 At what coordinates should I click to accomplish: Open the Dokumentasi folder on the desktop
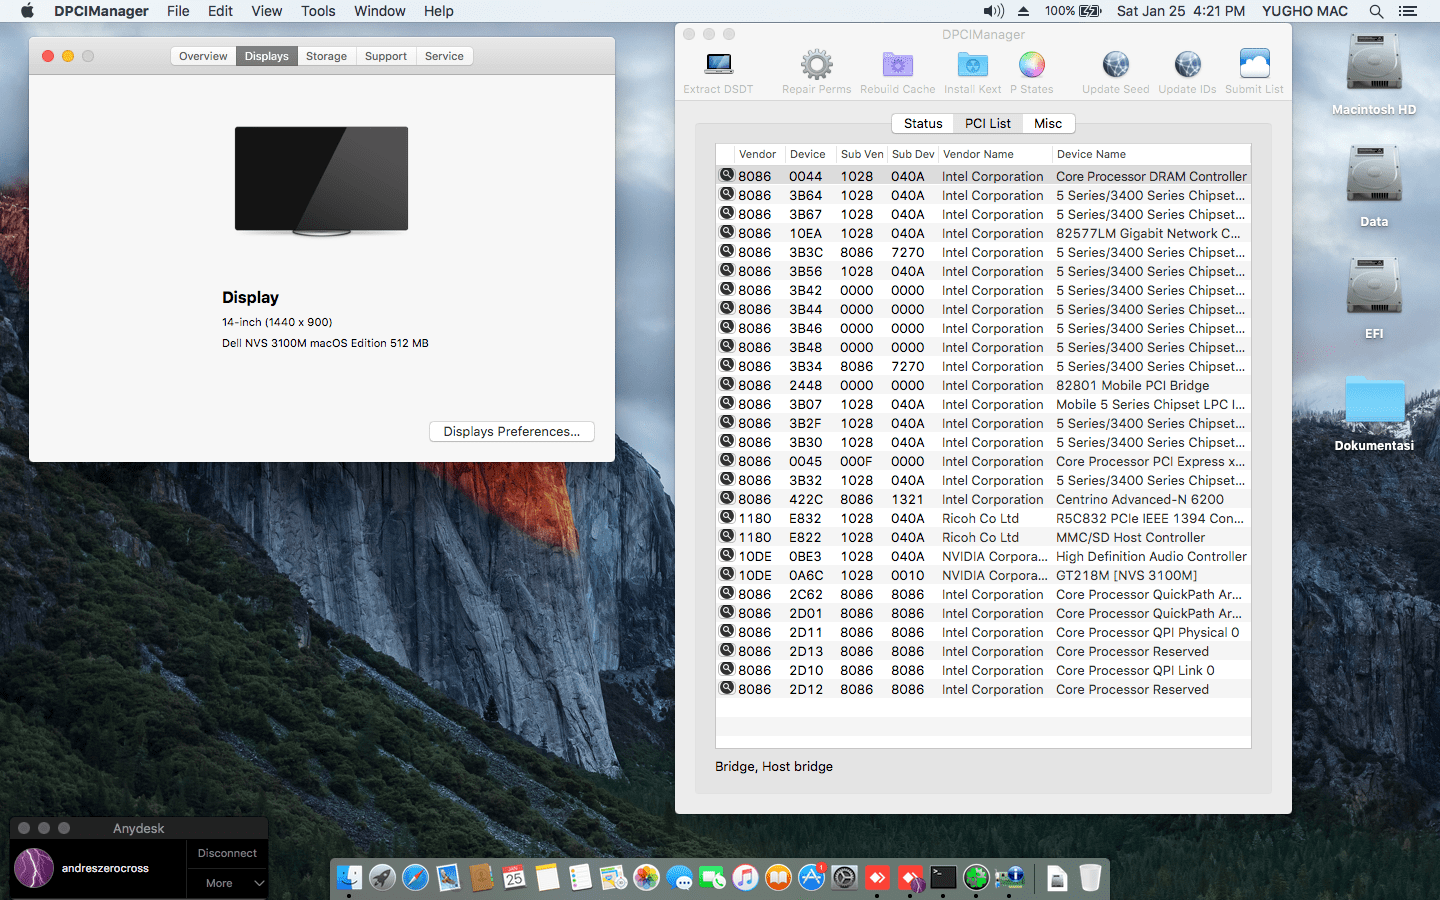pyautogui.click(x=1374, y=402)
